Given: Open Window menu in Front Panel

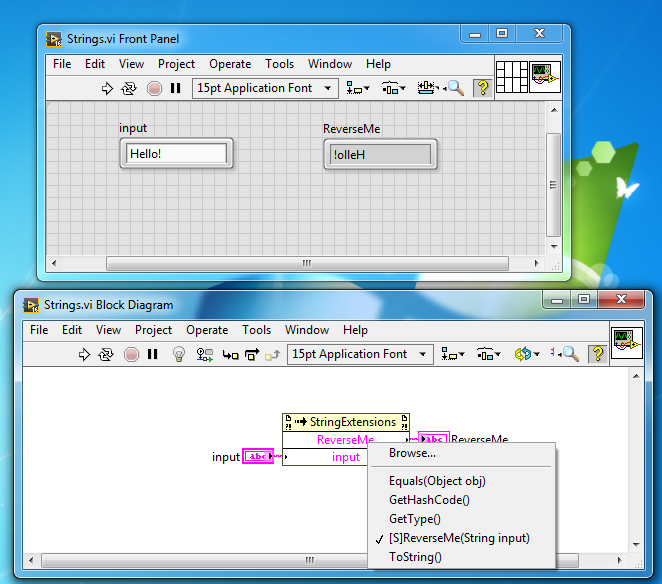Looking at the screenshot, I should click(x=330, y=64).
